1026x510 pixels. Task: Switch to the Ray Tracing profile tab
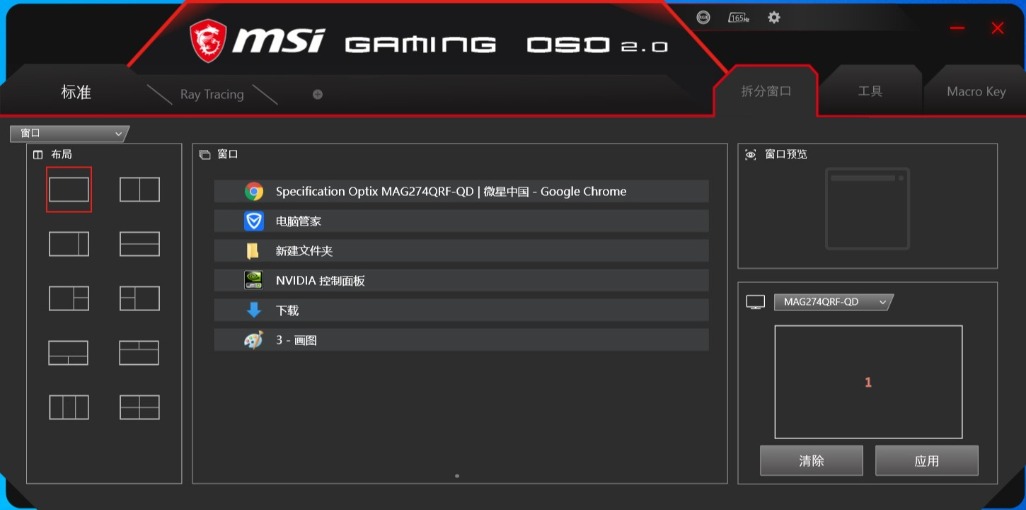pos(211,95)
